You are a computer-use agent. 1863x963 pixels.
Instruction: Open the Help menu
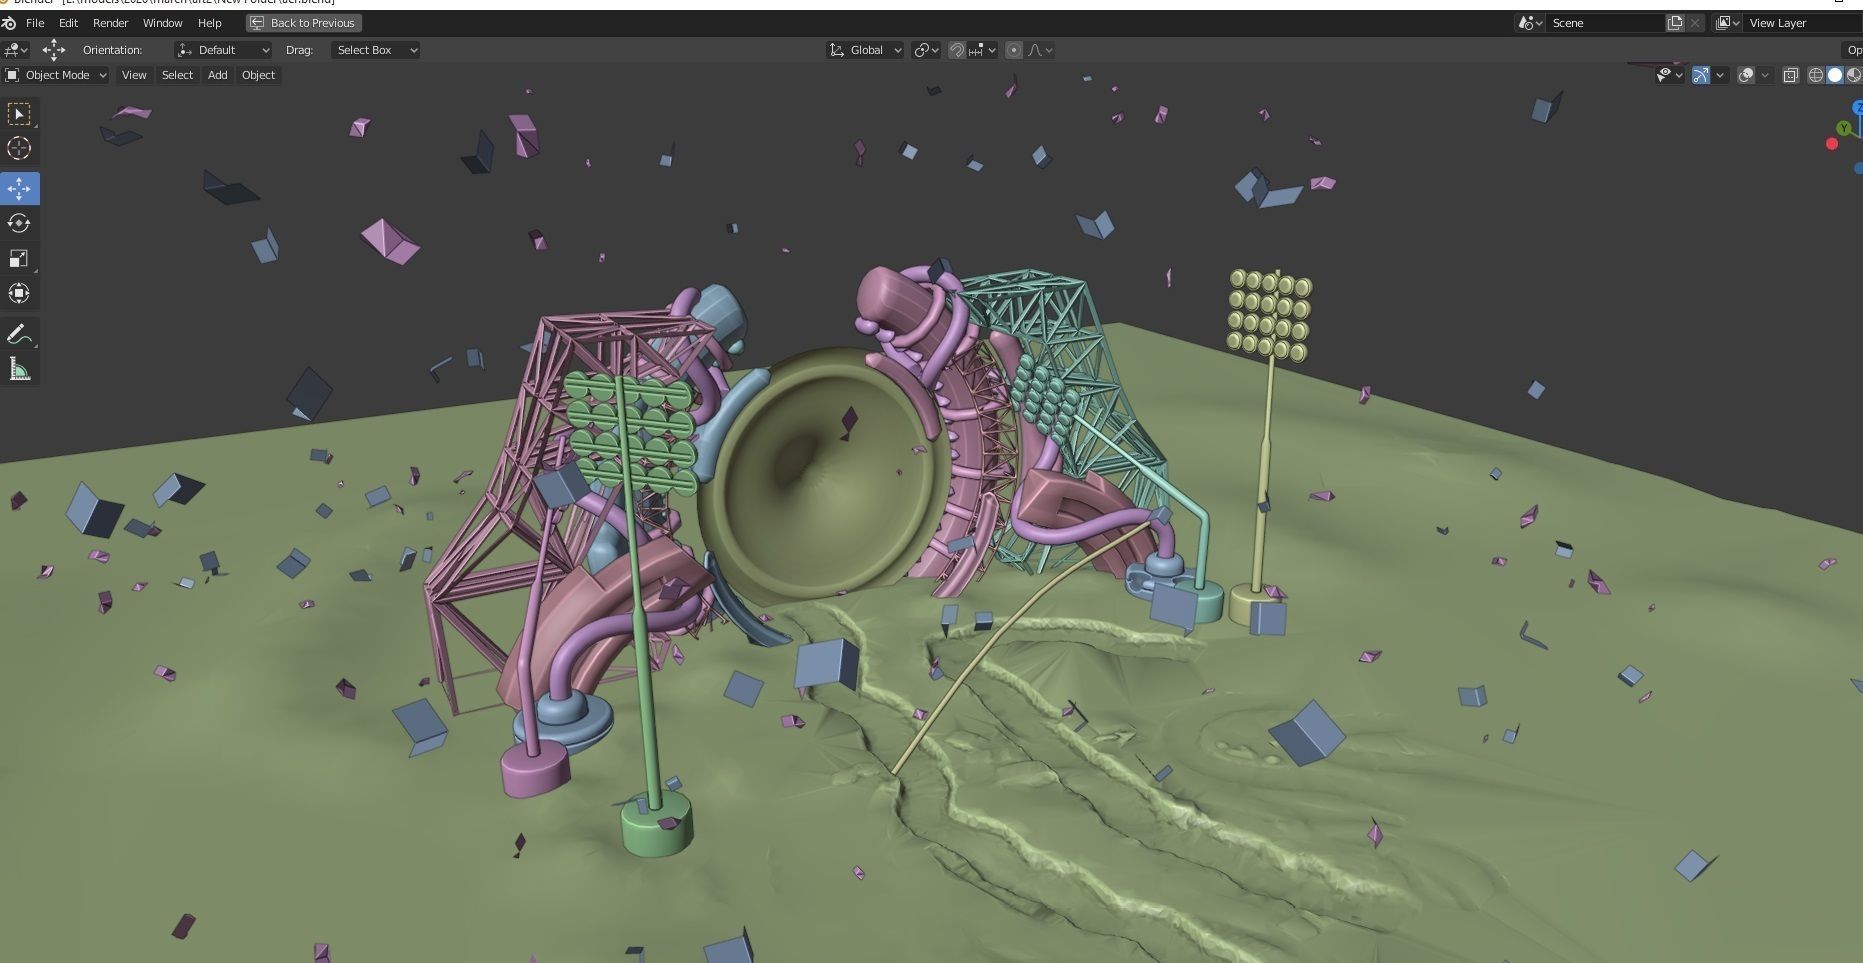tap(209, 23)
